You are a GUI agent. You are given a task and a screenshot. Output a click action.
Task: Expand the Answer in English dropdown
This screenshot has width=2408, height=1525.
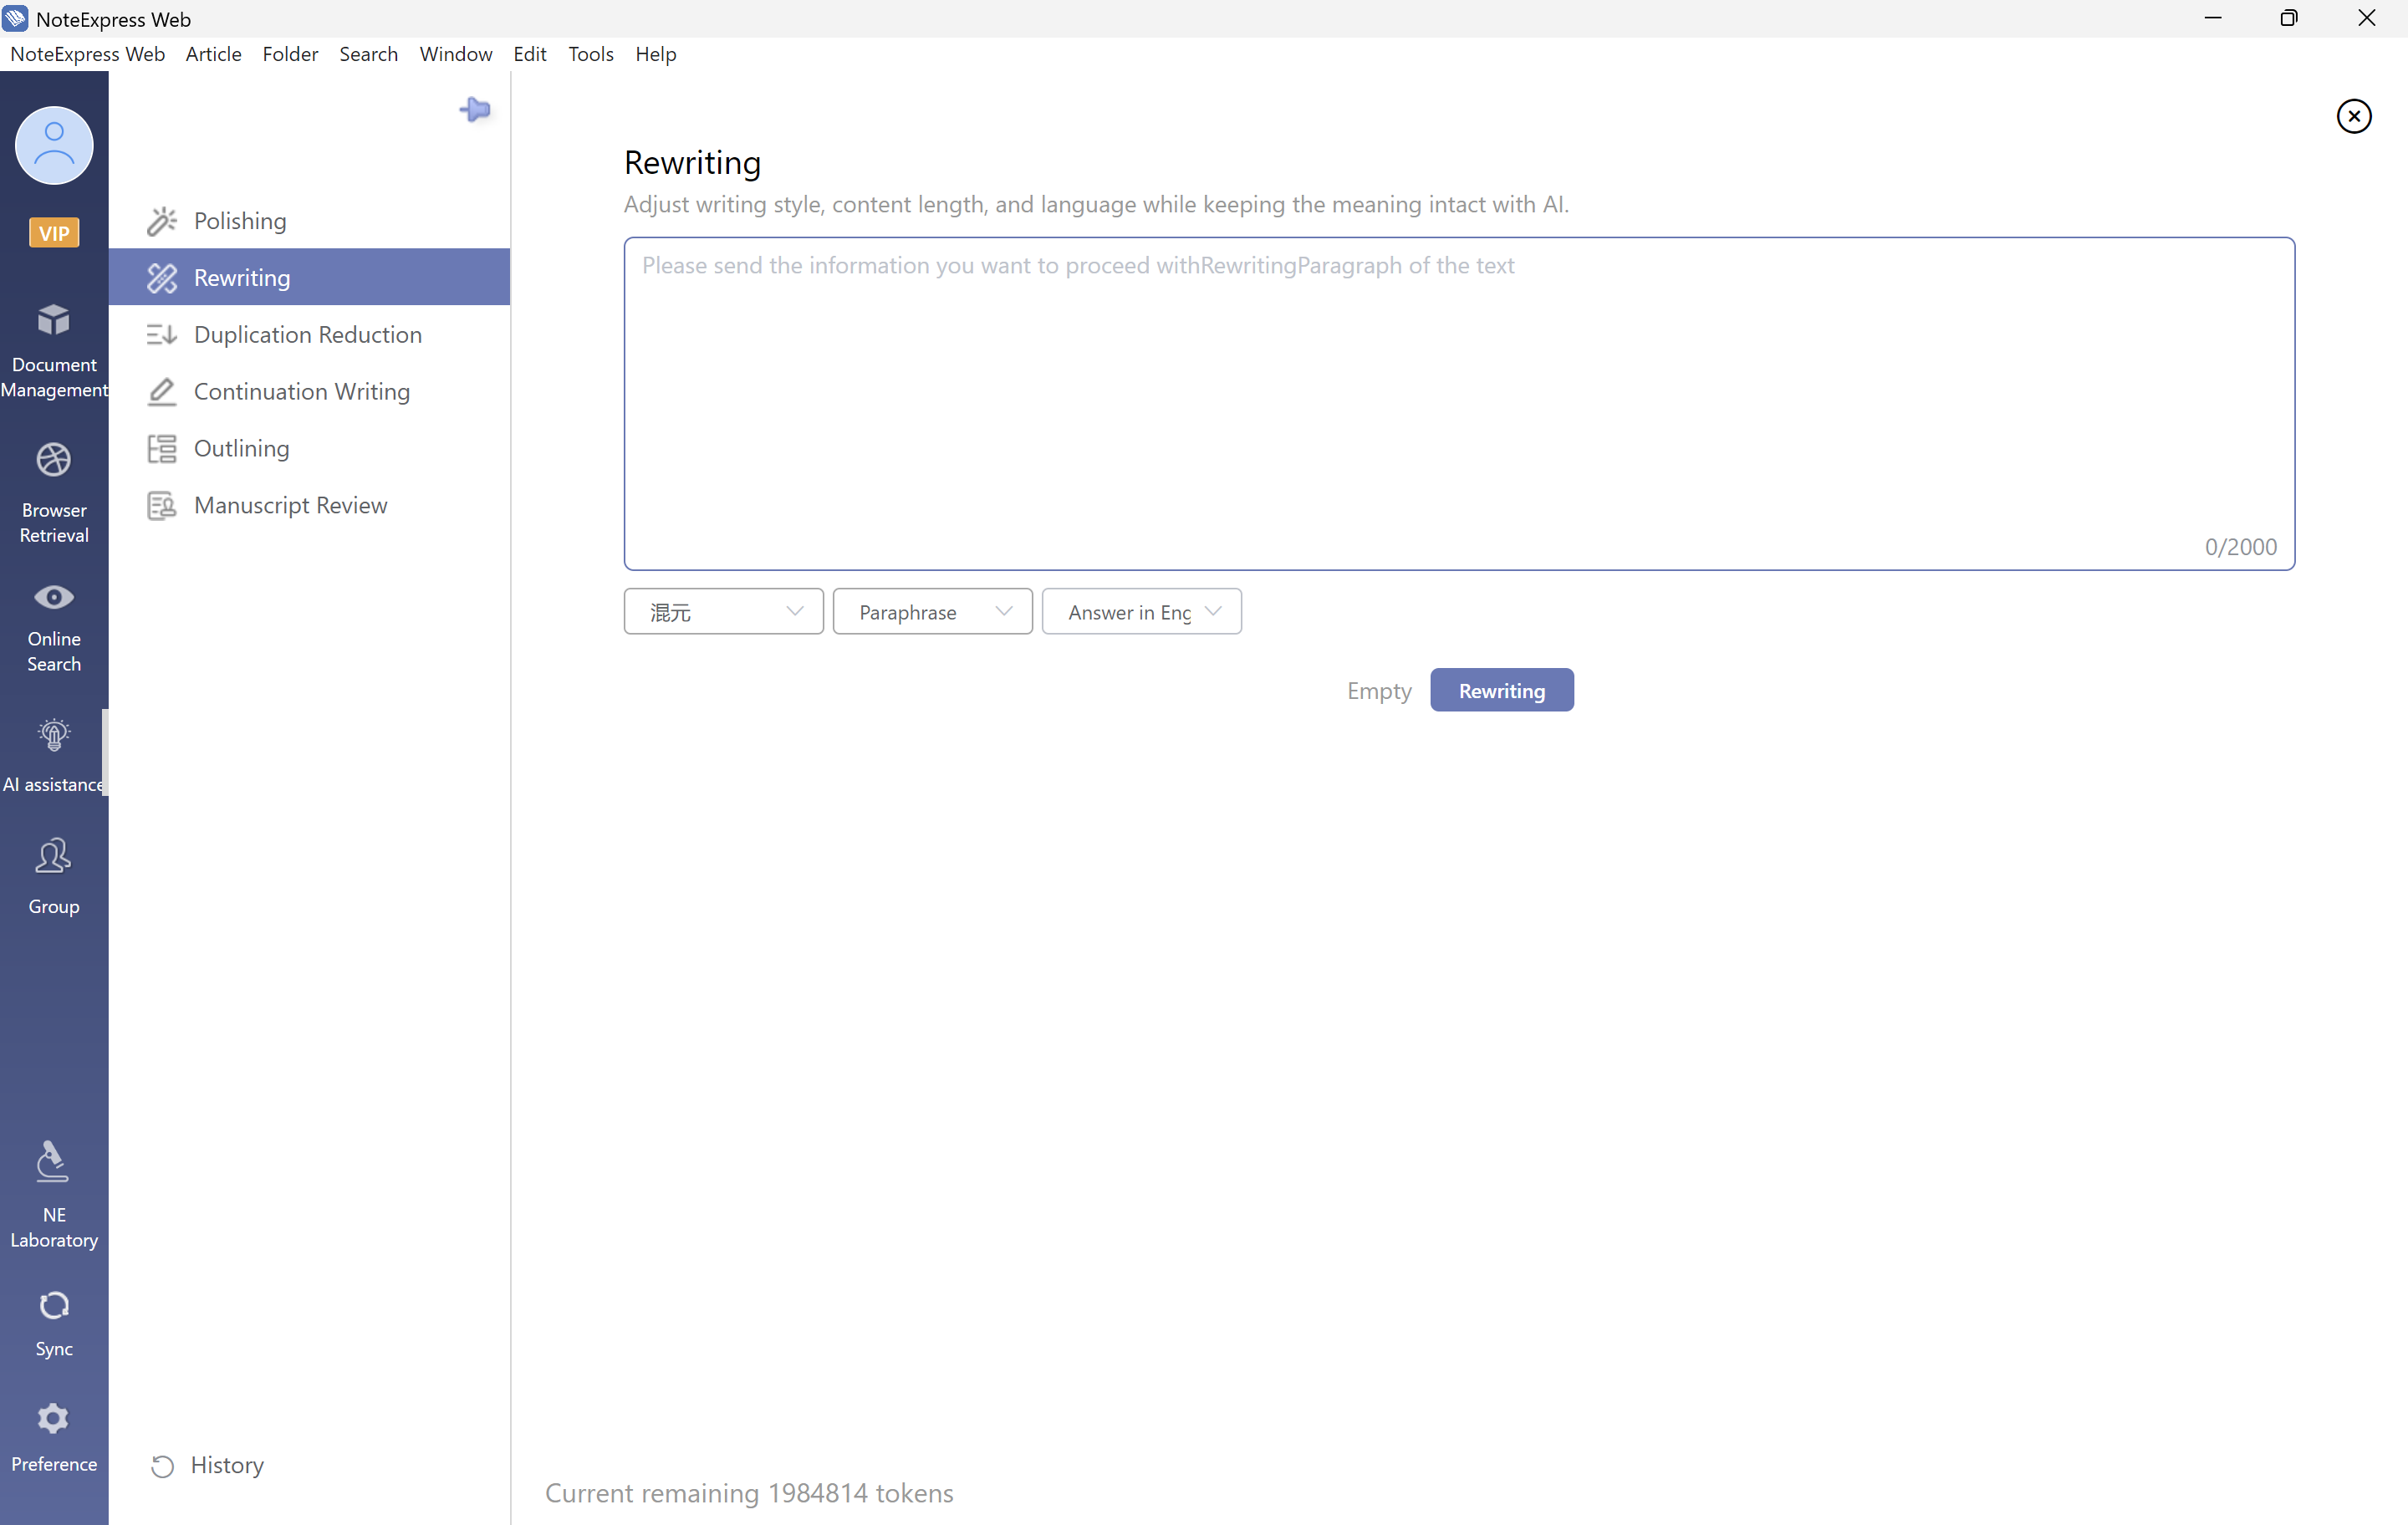1141,611
